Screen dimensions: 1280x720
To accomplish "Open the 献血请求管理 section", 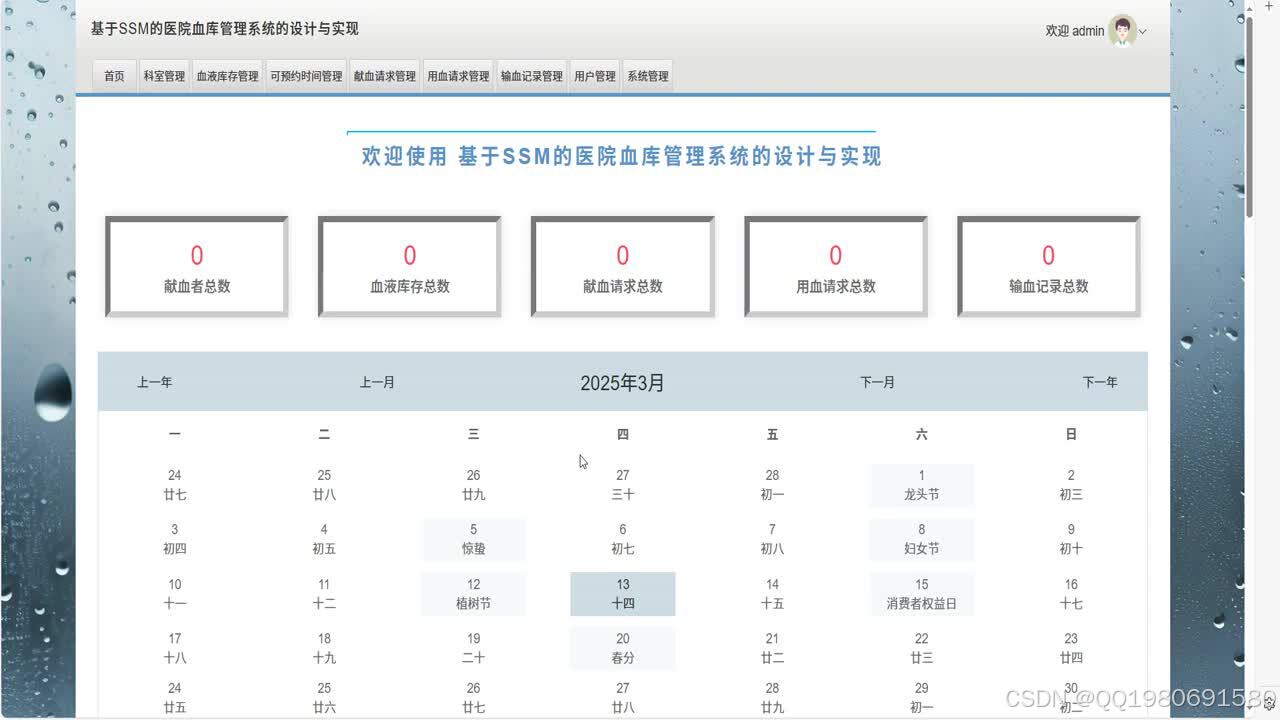I will 383,75.
